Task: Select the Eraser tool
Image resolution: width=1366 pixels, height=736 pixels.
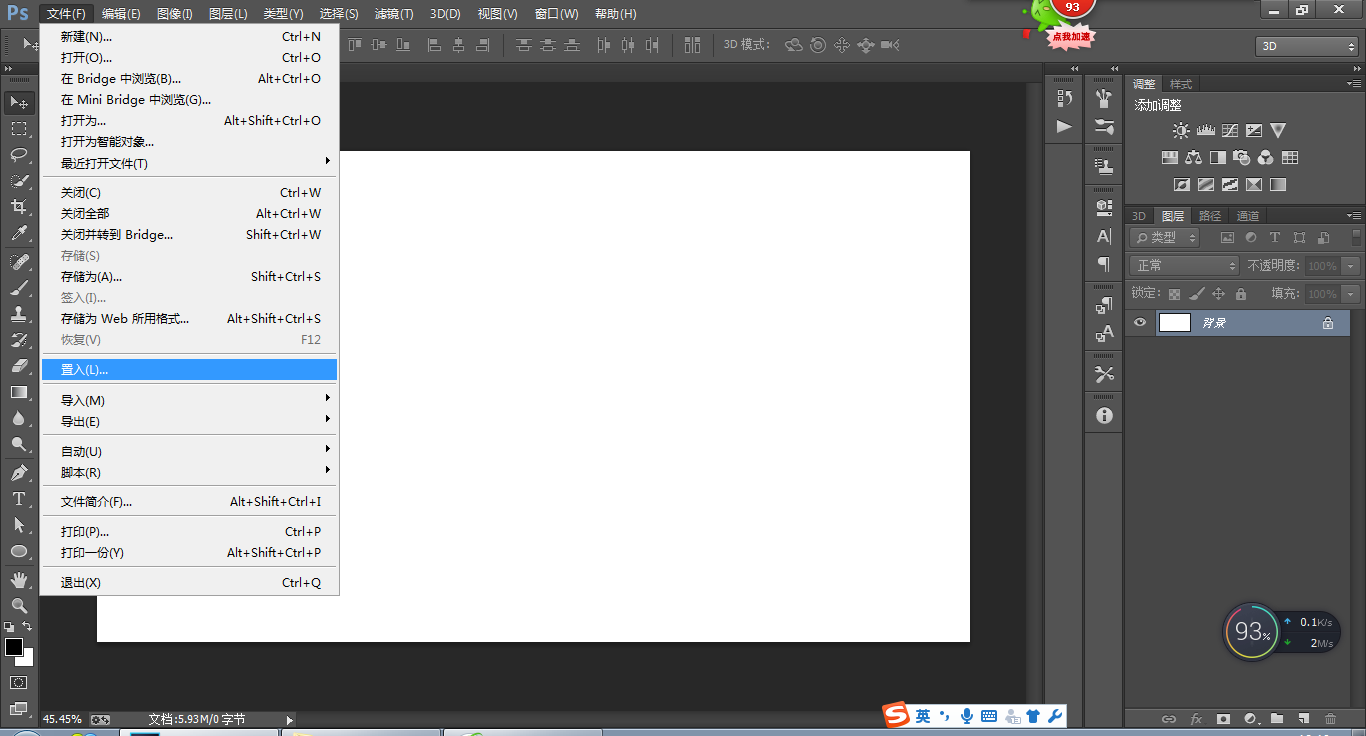Action: pyautogui.click(x=19, y=366)
